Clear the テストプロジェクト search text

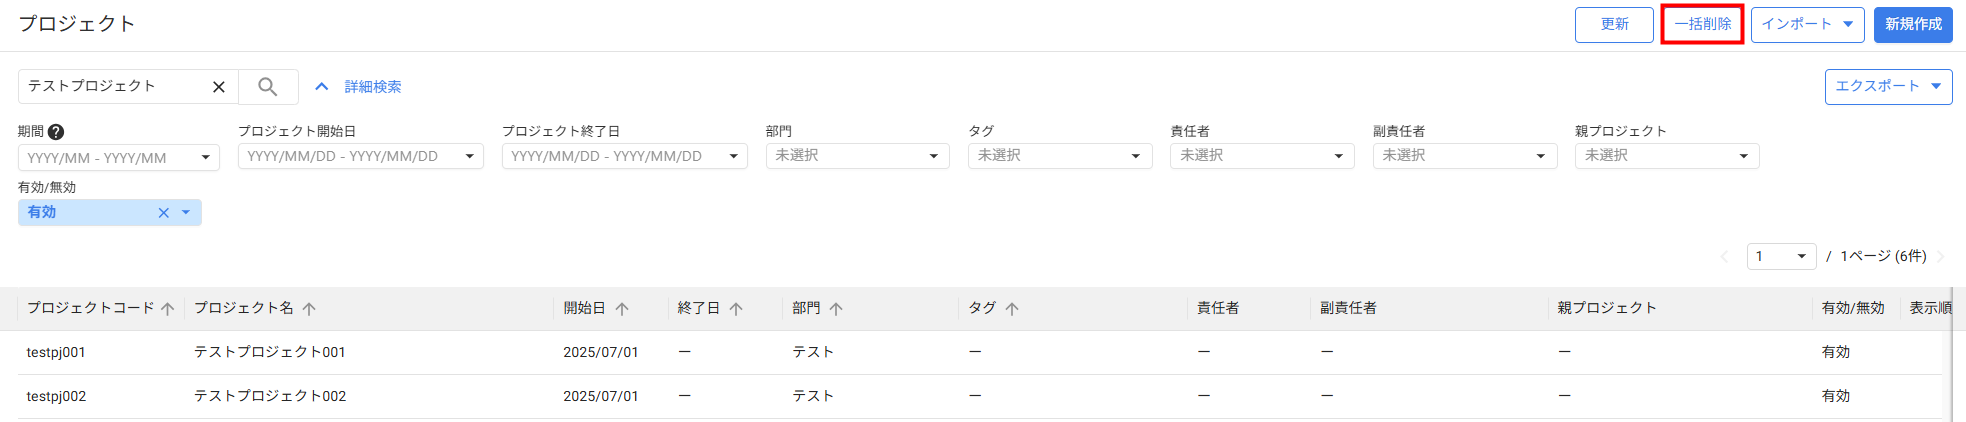point(219,87)
